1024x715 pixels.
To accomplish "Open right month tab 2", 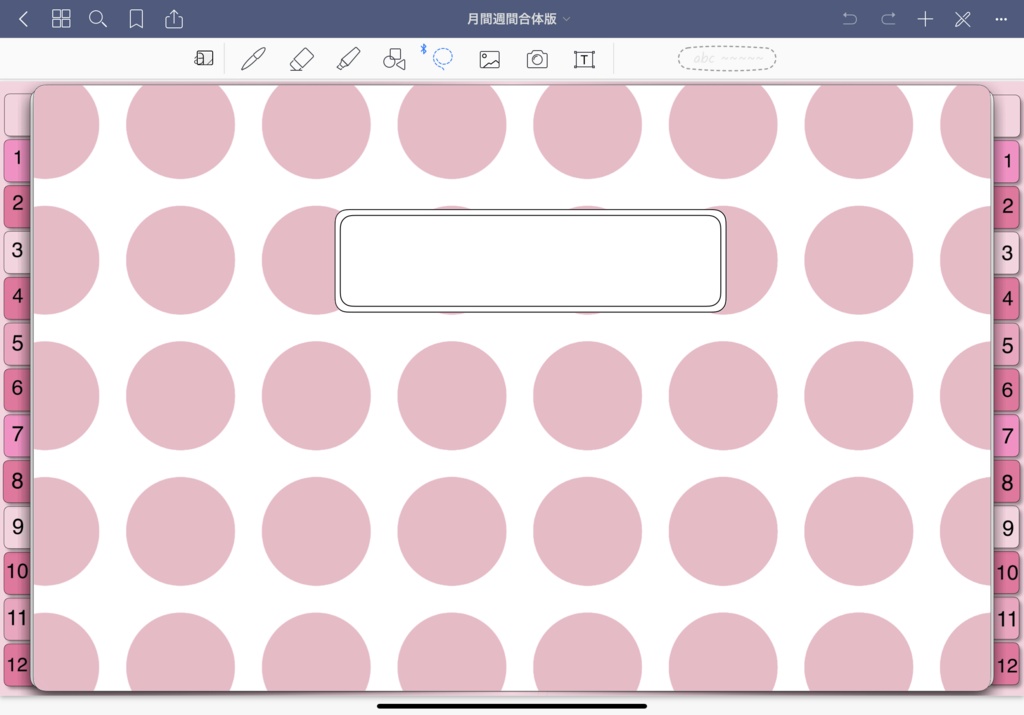I will click(1007, 207).
